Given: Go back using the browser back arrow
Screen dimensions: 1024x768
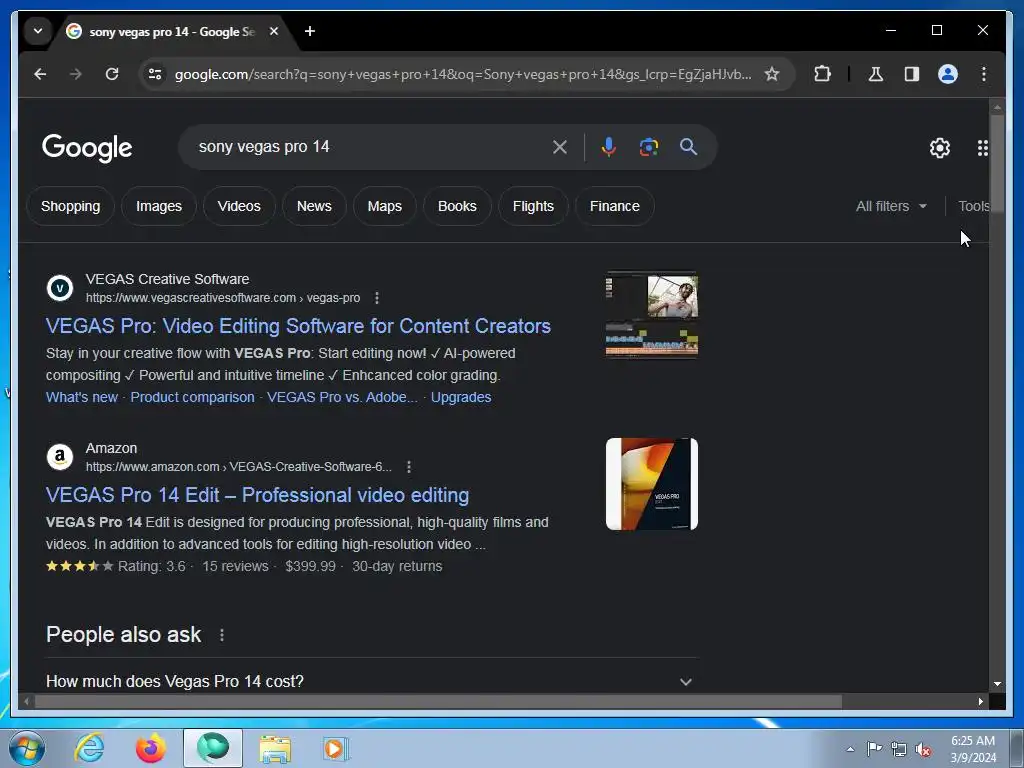Looking at the screenshot, I should click(40, 74).
